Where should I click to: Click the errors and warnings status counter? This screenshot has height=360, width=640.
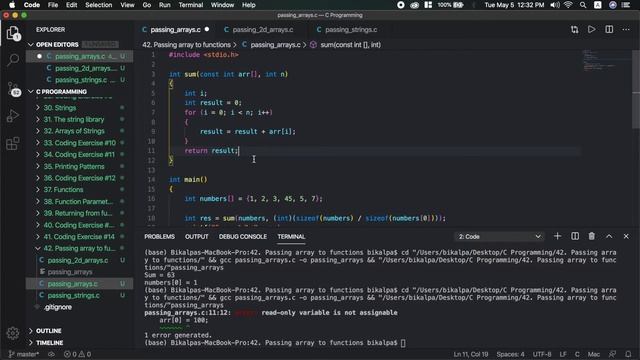click(x=77, y=354)
